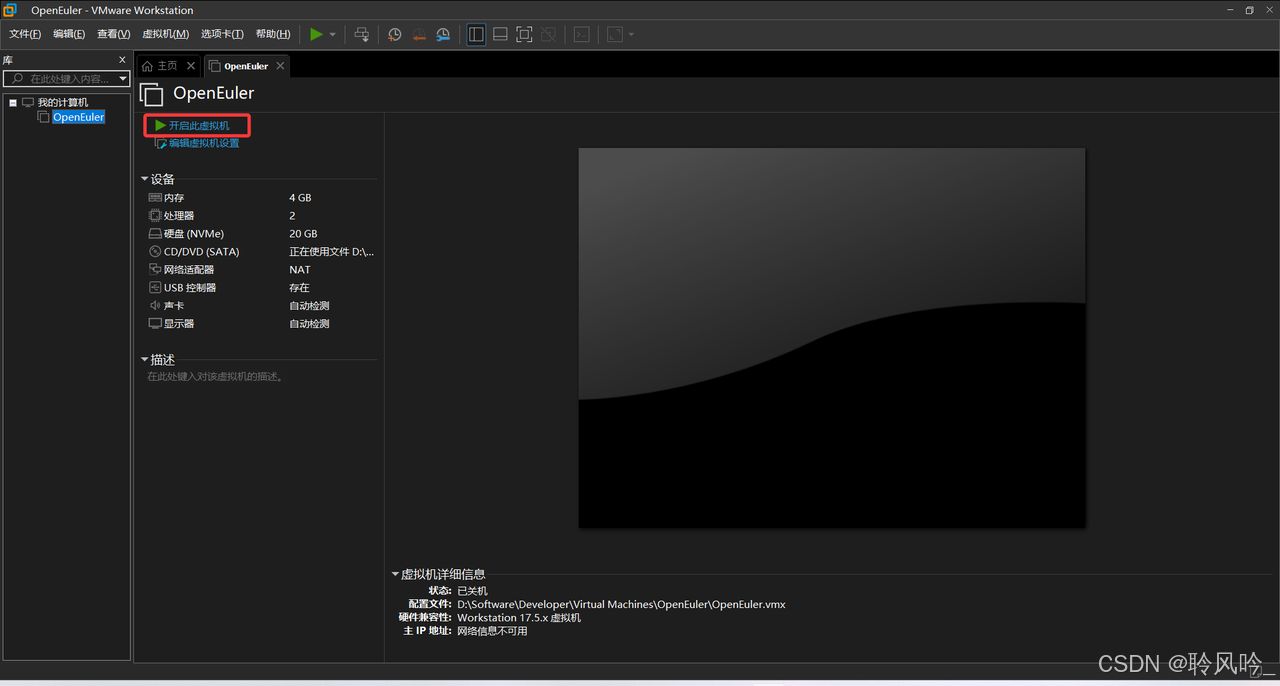Click the CPU icon beside 处理器
Screen dimensions: 1280x686
click(x=155, y=216)
